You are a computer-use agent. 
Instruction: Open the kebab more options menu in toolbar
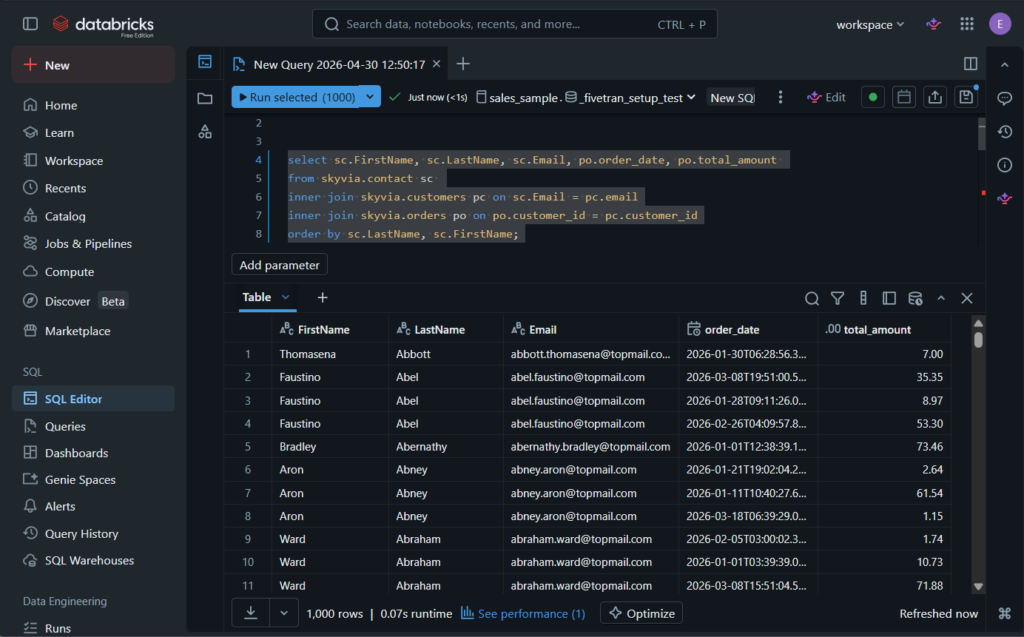[x=780, y=97]
